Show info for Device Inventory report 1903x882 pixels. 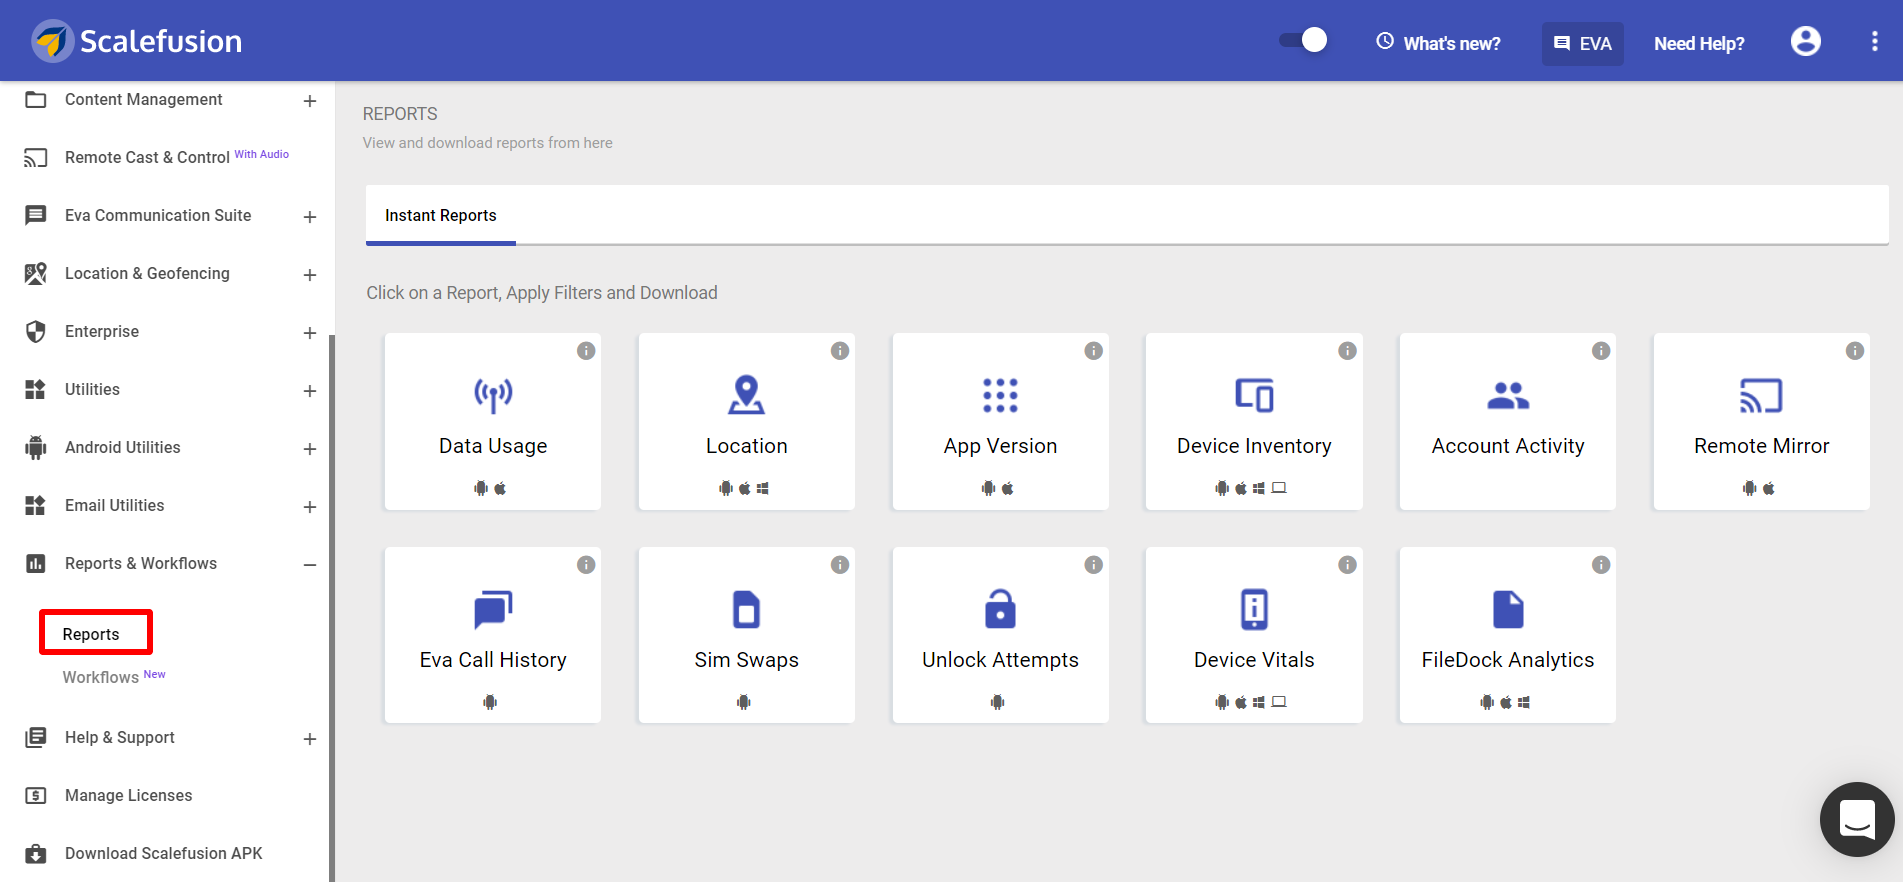point(1347,350)
